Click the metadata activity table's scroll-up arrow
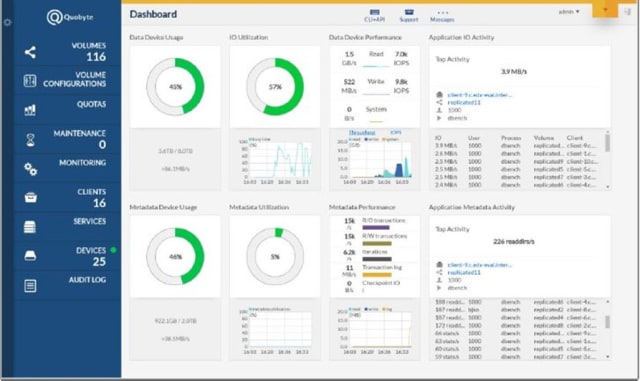This screenshot has height=381, width=640. point(608,302)
